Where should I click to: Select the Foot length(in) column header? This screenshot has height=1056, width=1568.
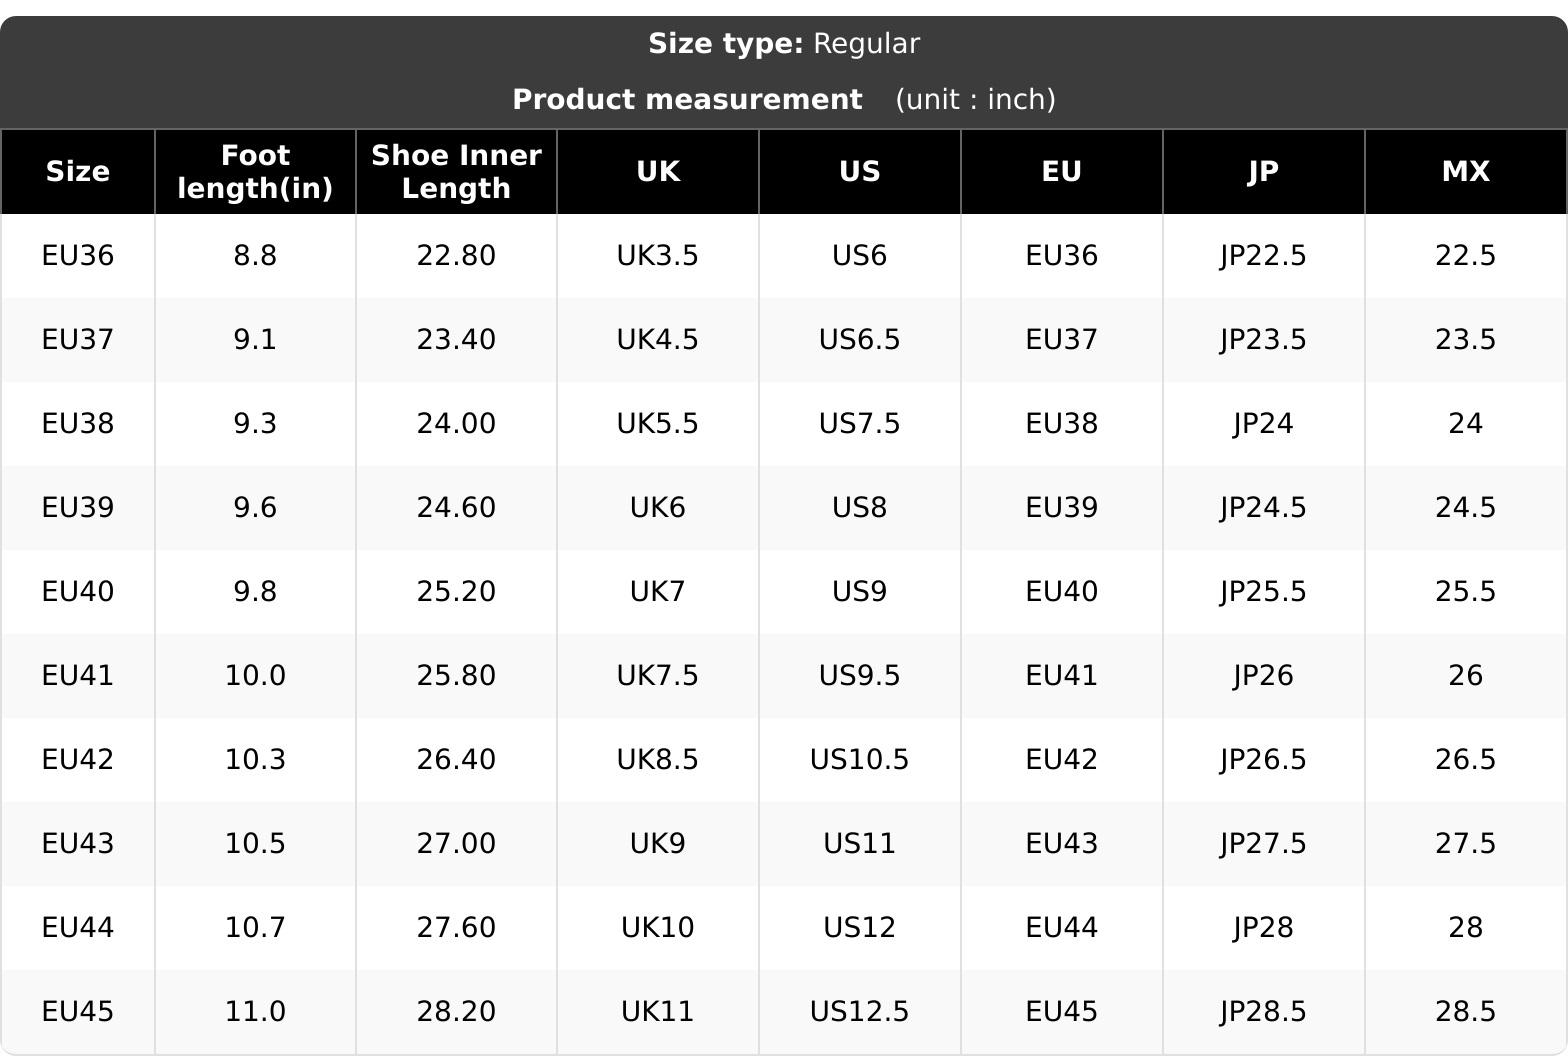point(255,172)
